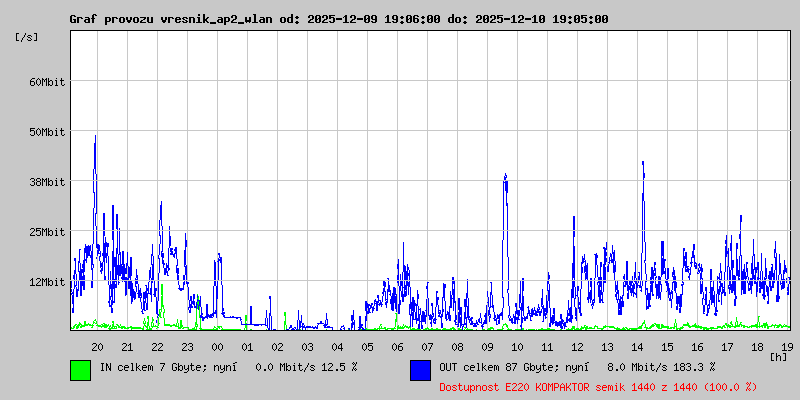
Task: Click hour 14 on the time axis
Action: click(638, 347)
